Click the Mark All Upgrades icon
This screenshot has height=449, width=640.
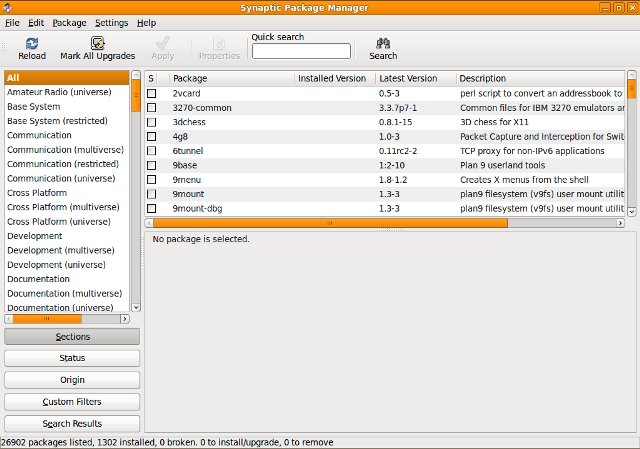click(97, 43)
